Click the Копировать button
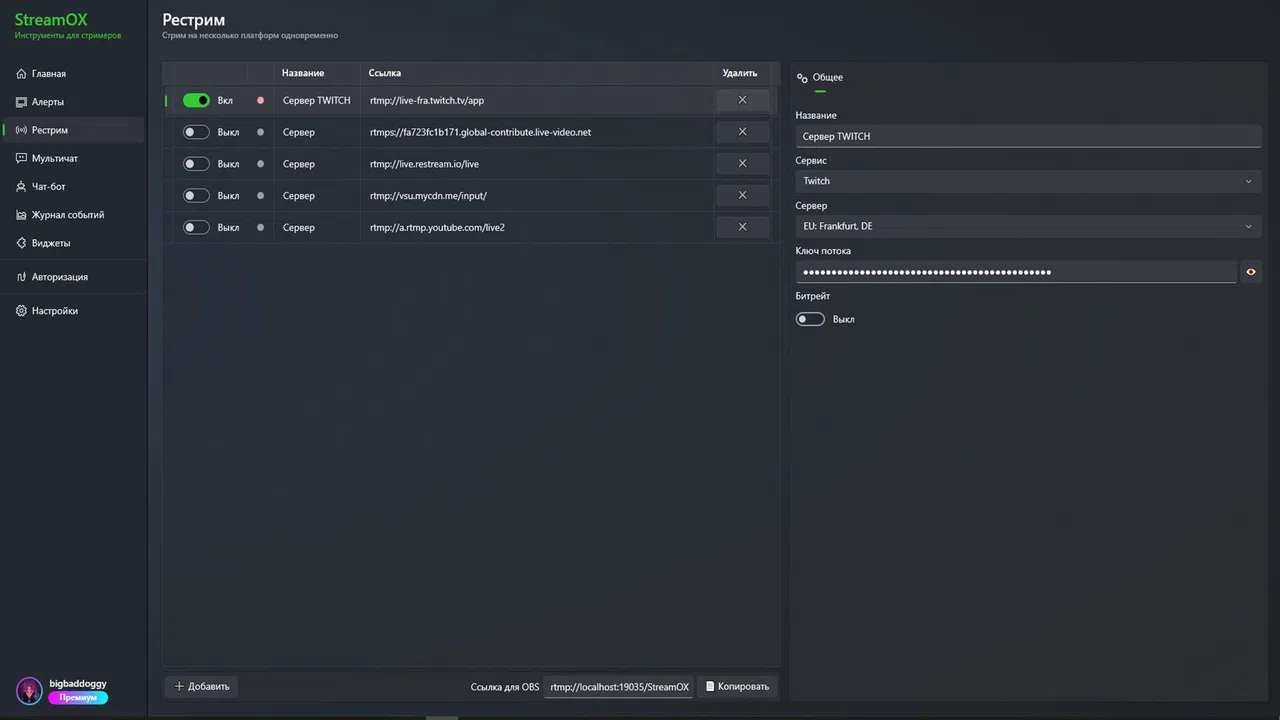This screenshot has width=1280, height=720. click(x=737, y=687)
